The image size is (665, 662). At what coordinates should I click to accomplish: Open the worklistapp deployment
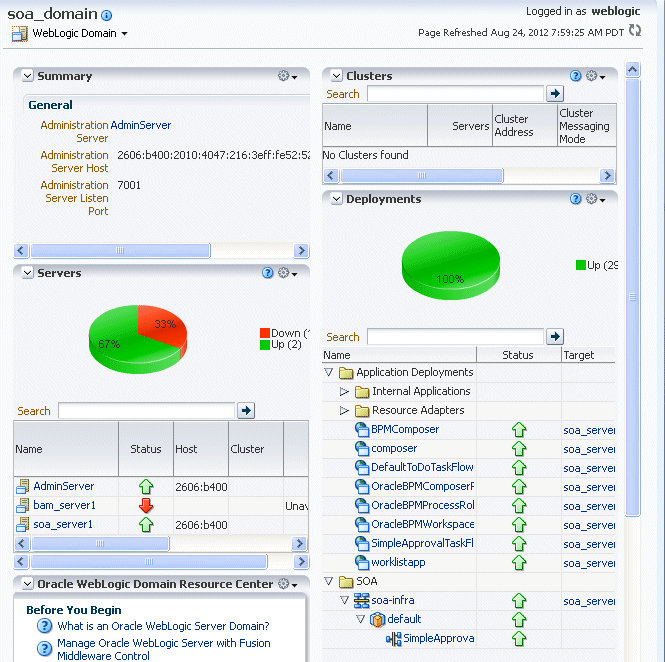coord(398,562)
